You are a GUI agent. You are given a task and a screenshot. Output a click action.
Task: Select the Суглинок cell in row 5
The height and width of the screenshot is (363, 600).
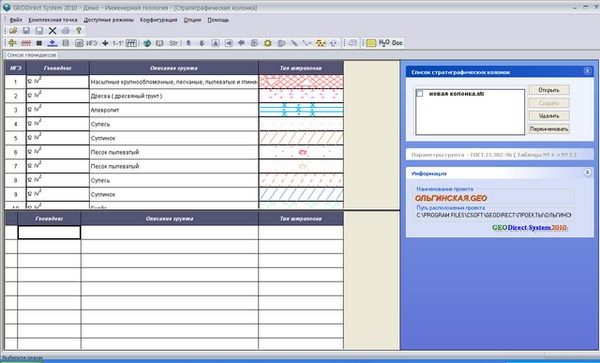(174, 138)
